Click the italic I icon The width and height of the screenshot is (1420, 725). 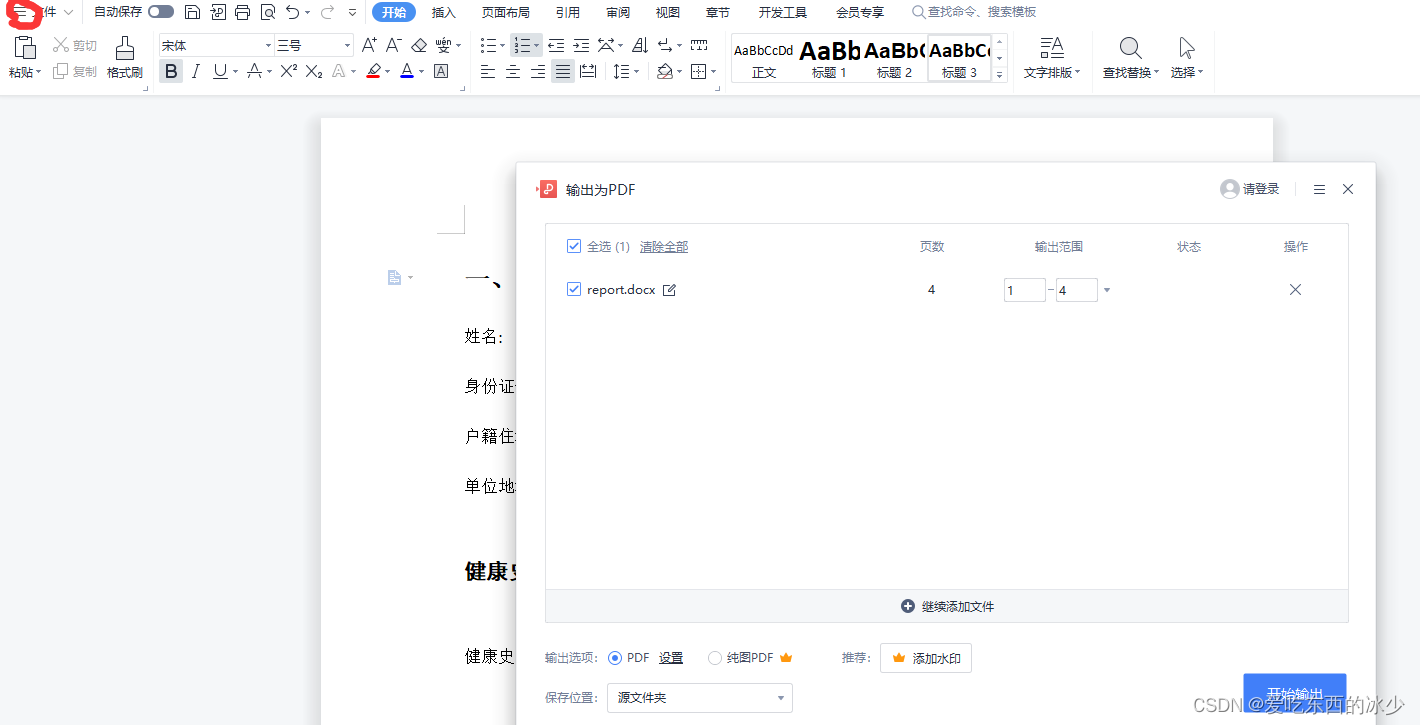click(x=196, y=71)
